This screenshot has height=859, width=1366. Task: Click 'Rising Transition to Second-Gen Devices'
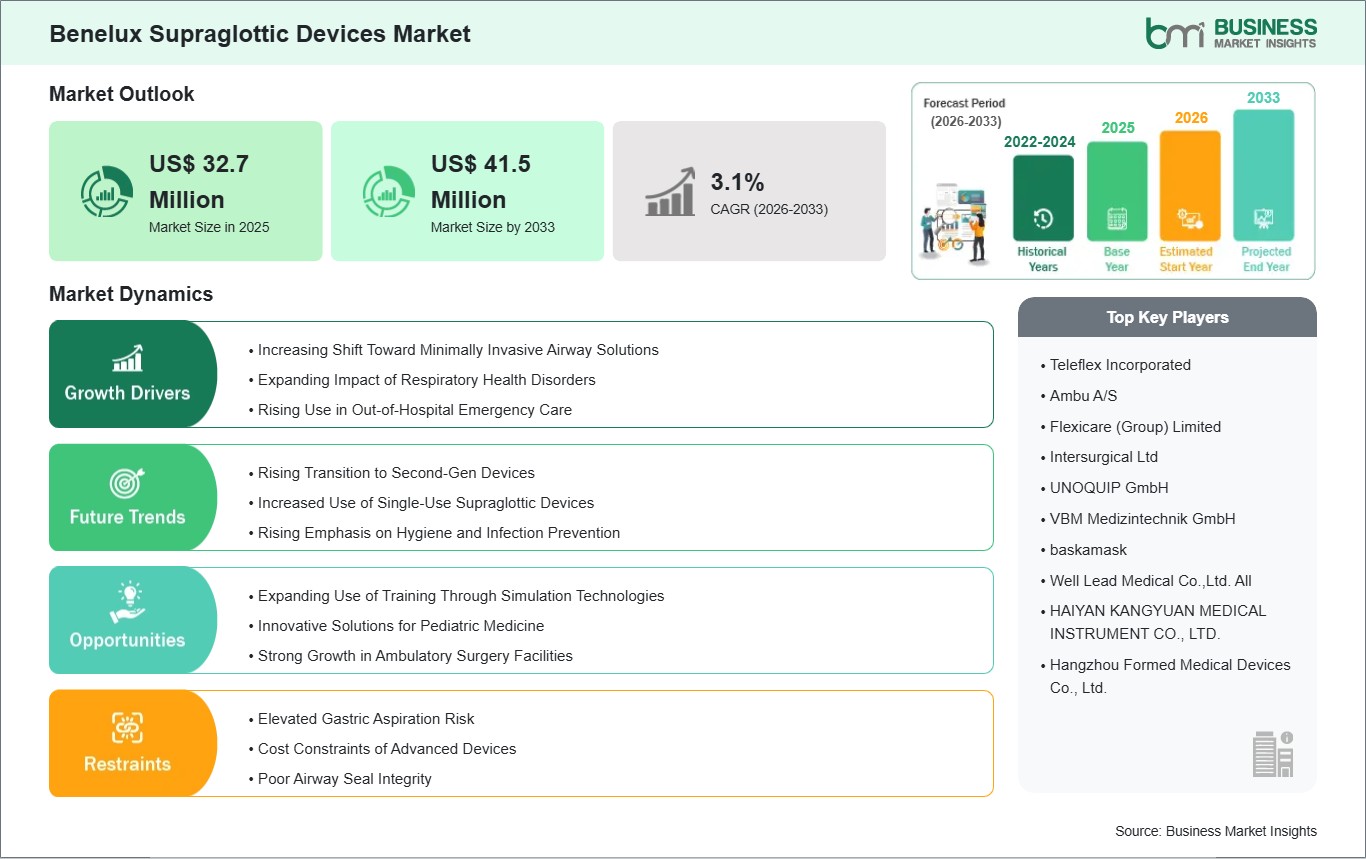(396, 473)
